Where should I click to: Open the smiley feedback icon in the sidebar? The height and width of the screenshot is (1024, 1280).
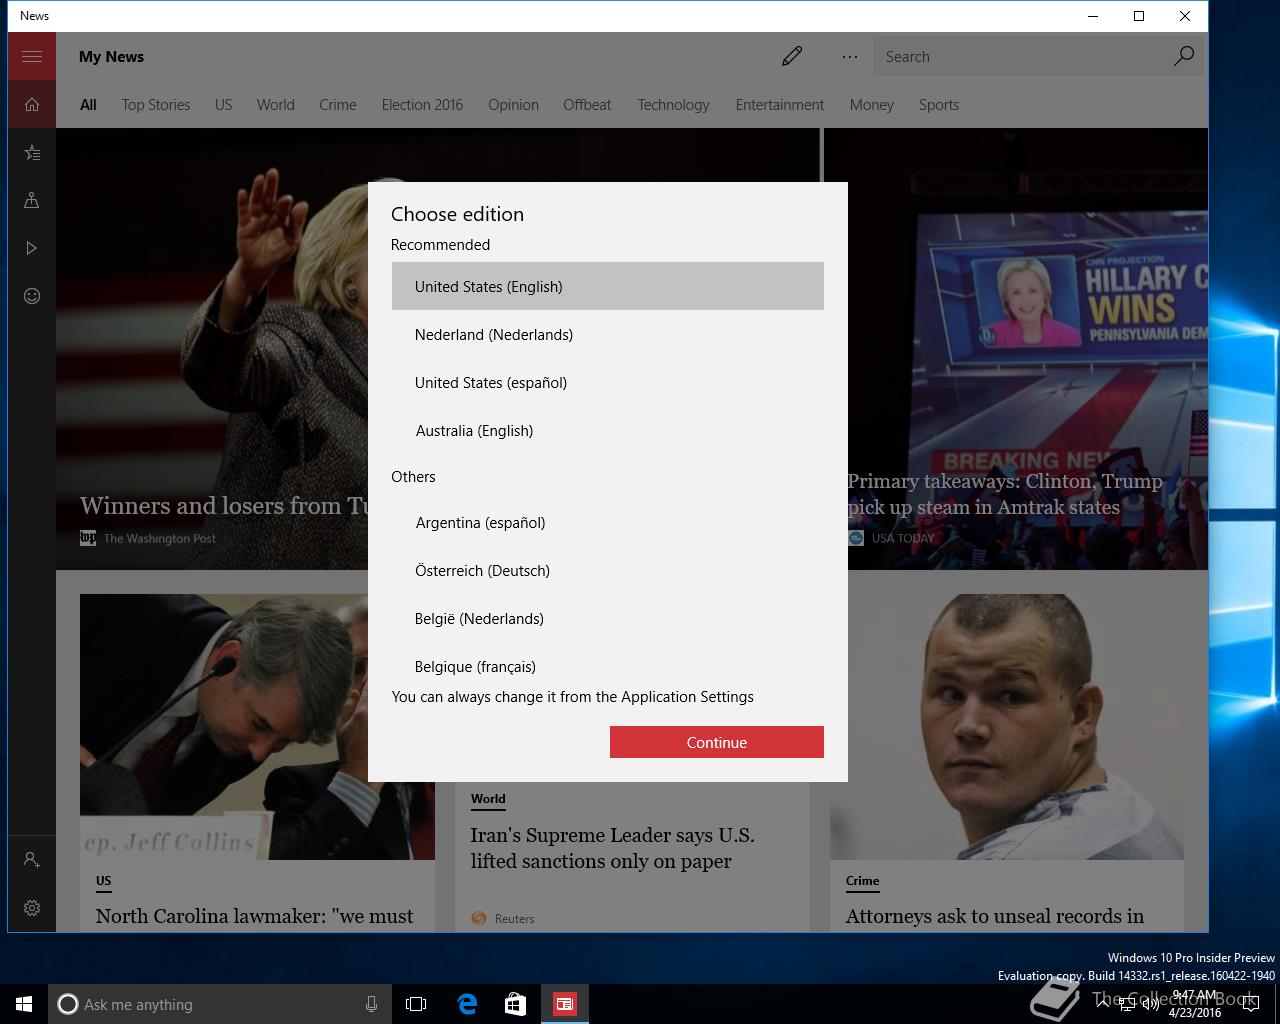click(32, 296)
